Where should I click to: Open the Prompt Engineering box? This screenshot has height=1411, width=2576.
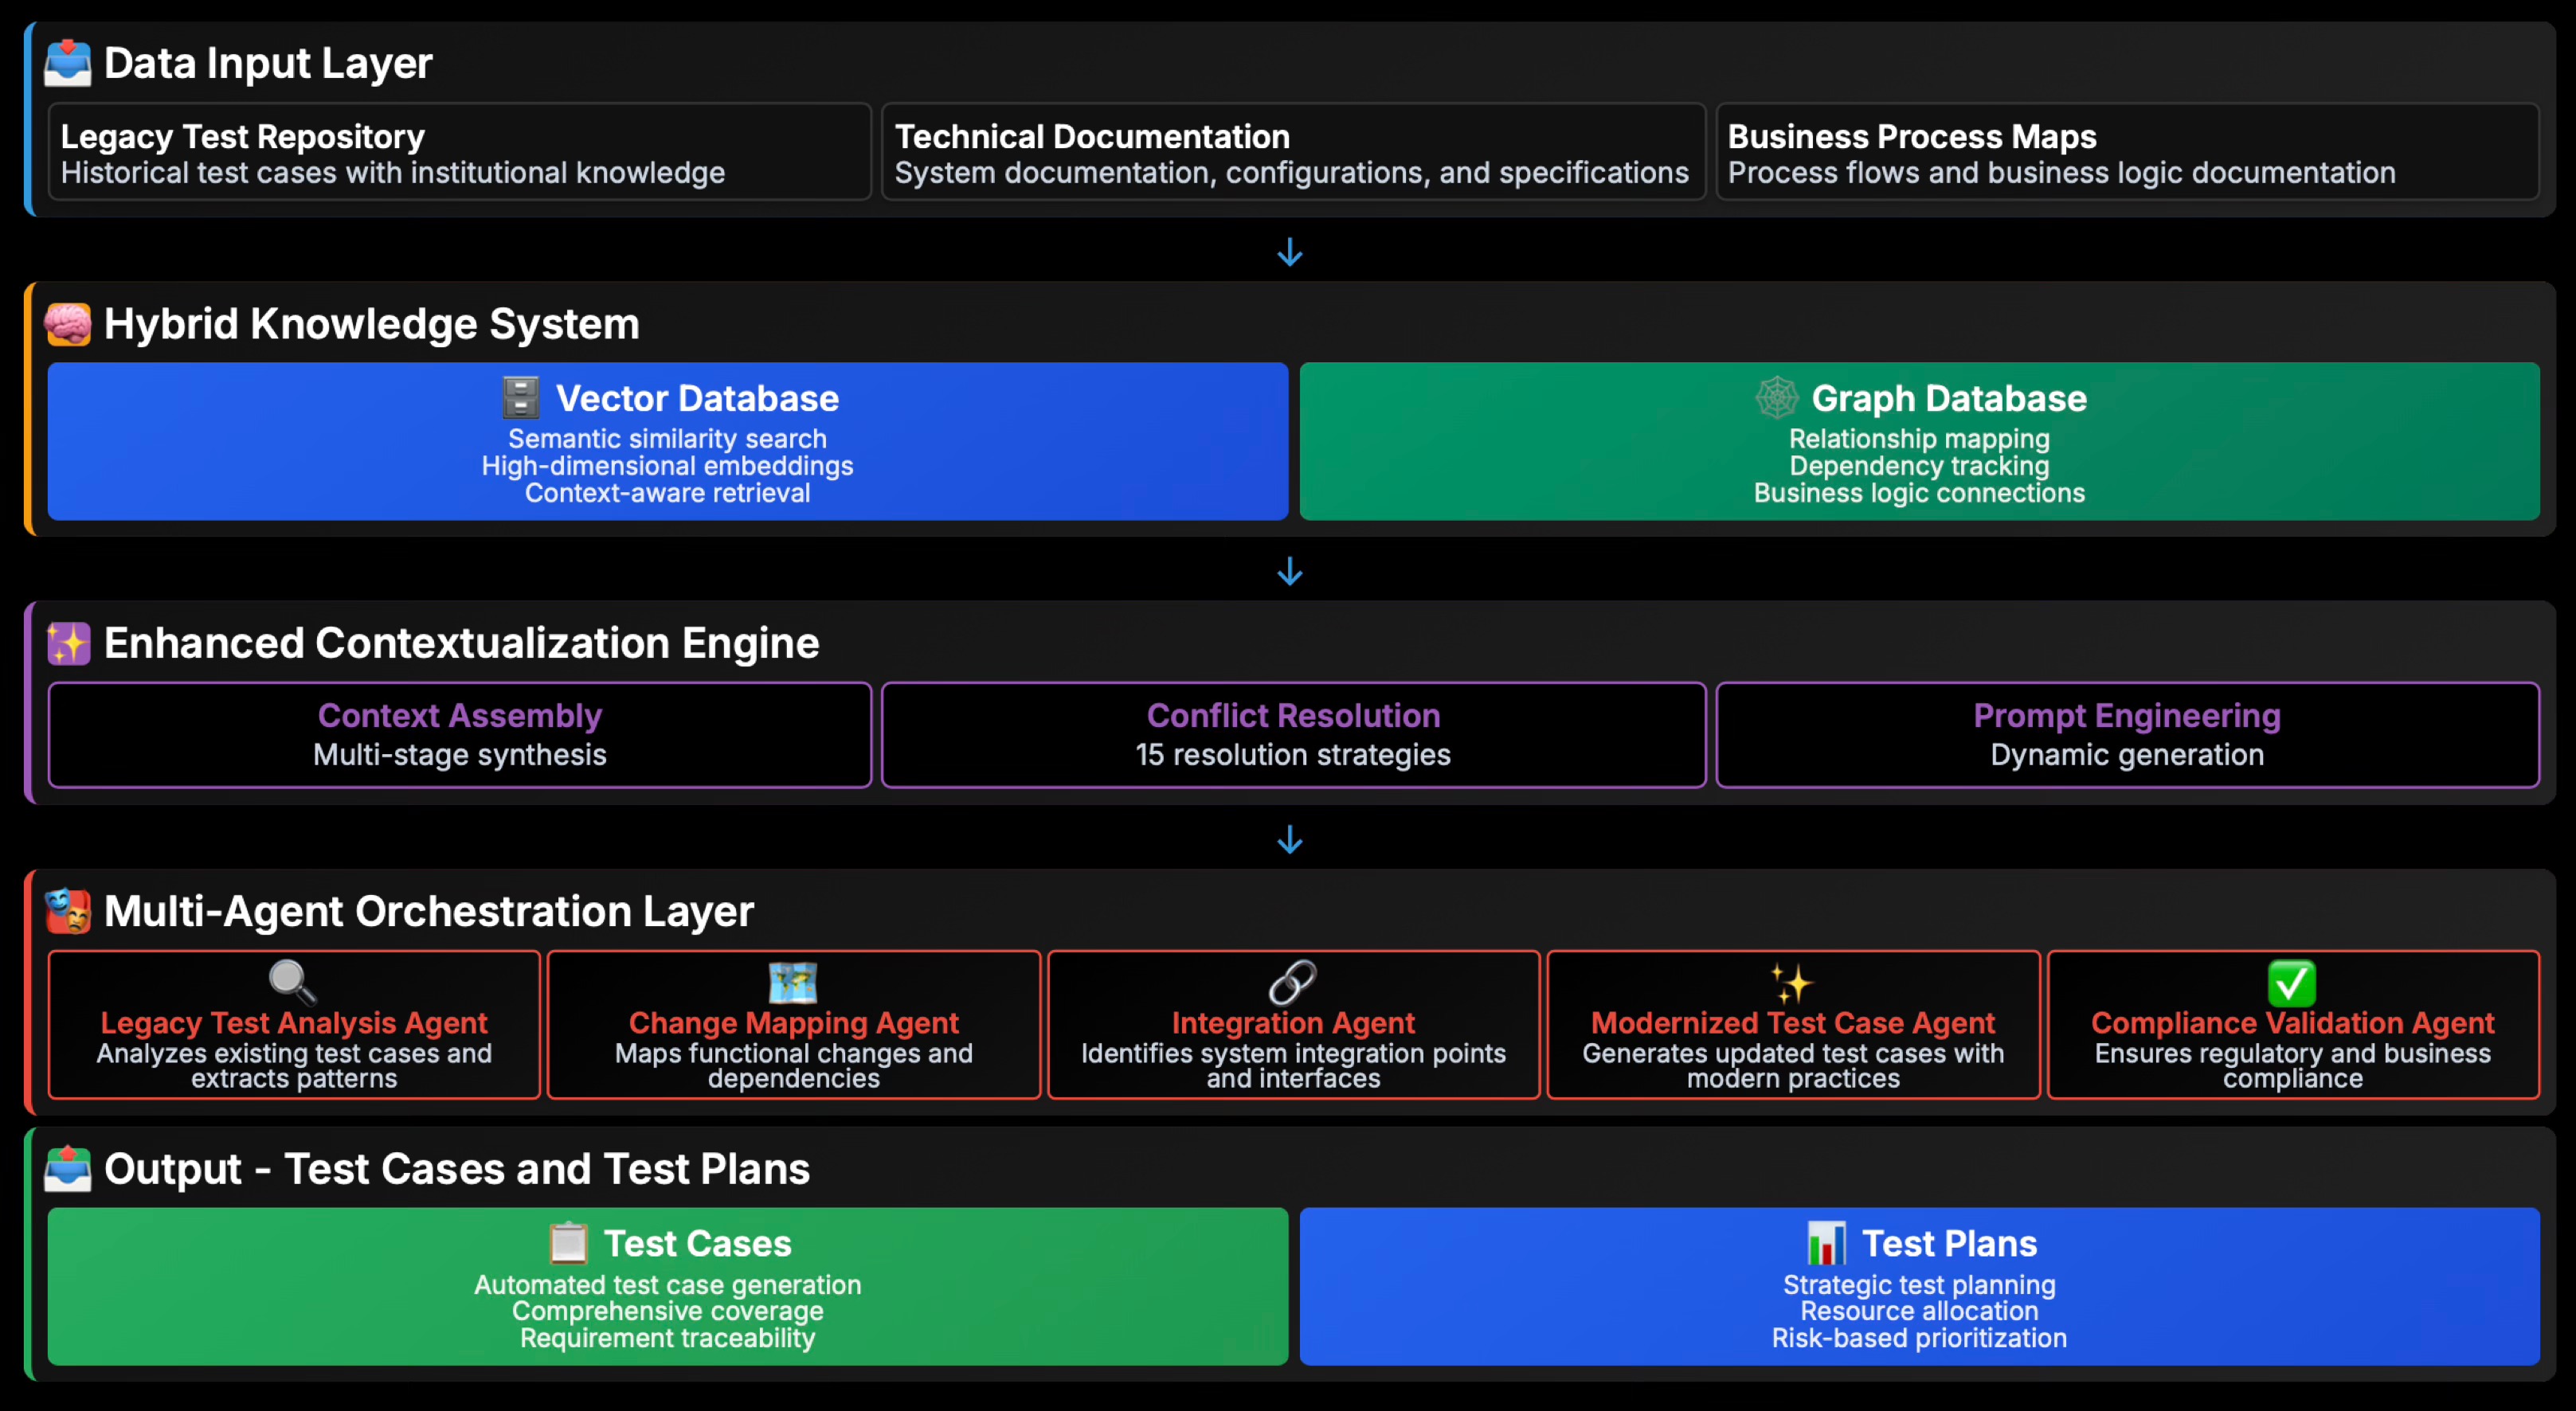[x=2127, y=735]
